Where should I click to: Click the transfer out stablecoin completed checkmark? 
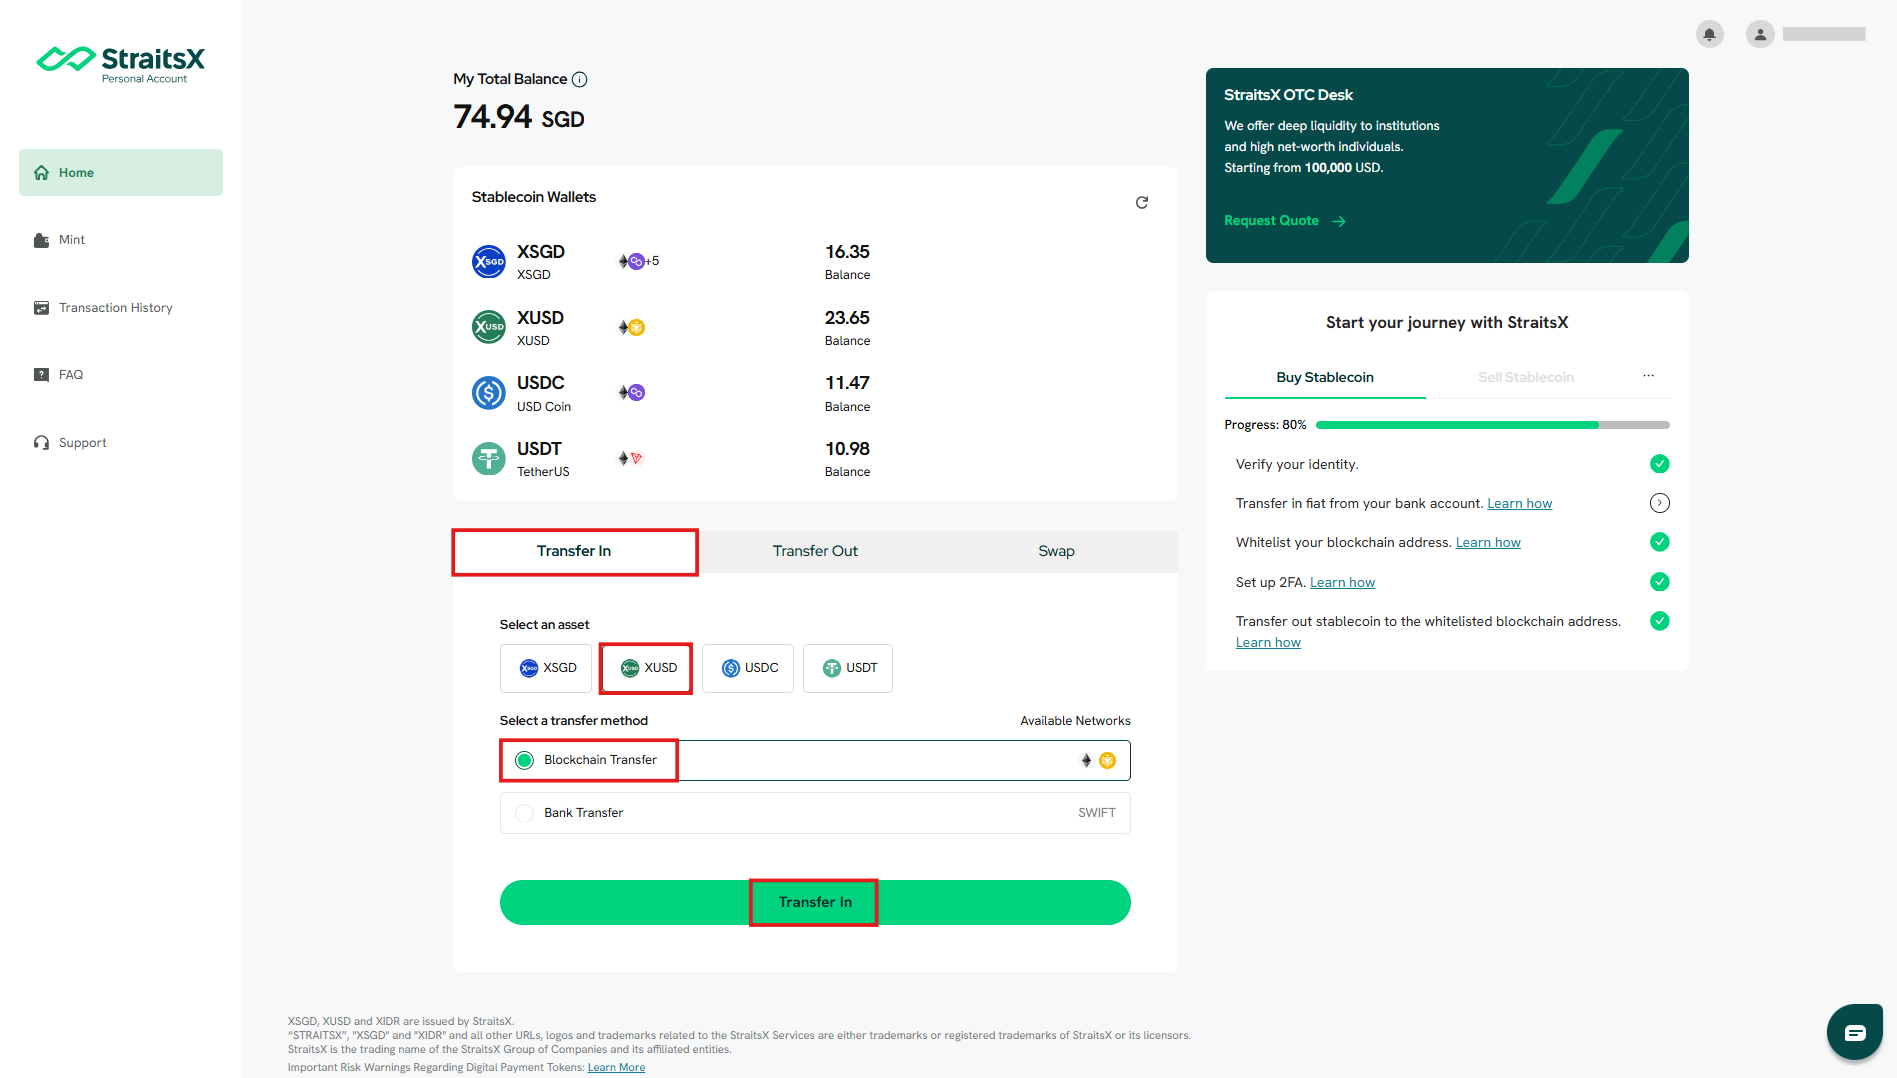1660,621
